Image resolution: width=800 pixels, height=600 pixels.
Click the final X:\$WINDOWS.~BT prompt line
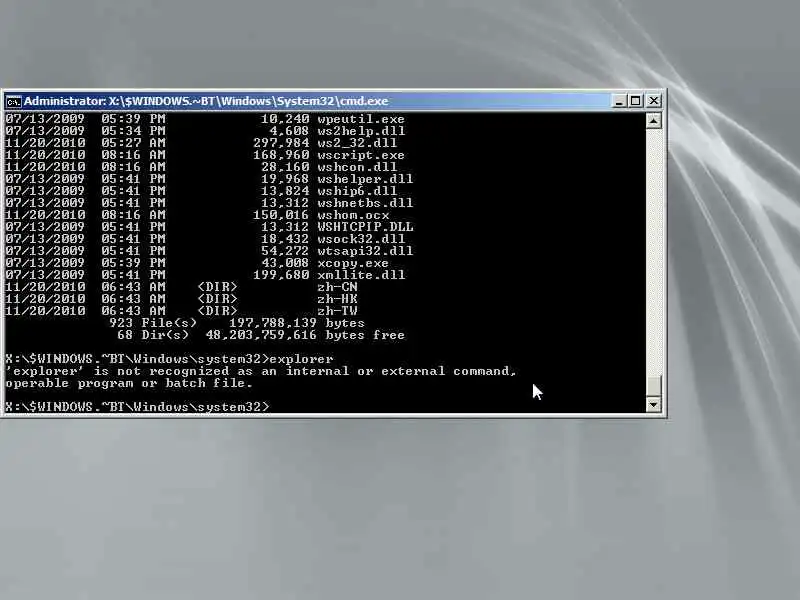137,407
